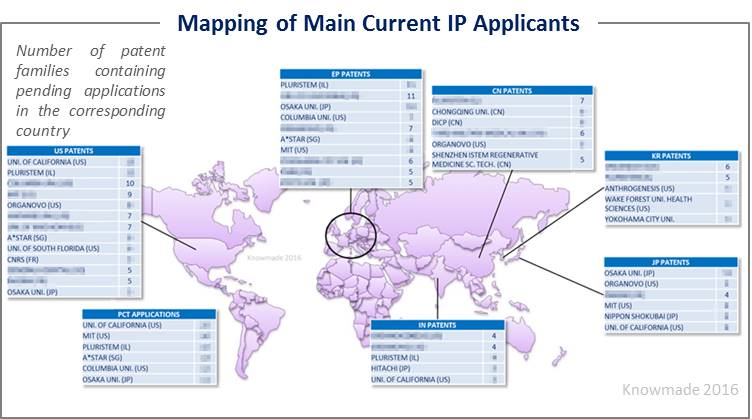Select "COLUMBIA UNI. (US)" in EP PATENTS table
Image resolution: width=752 pixels, height=419 pixels.
click(x=313, y=117)
